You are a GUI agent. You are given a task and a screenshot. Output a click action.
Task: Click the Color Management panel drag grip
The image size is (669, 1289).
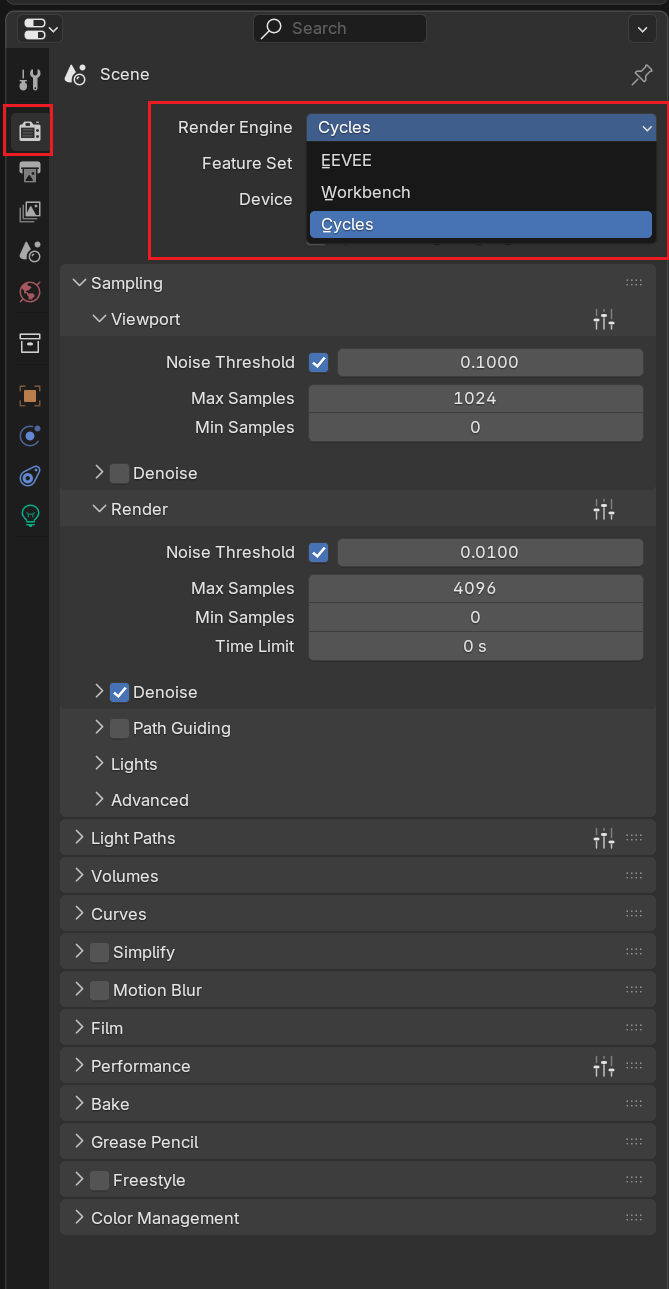pyautogui.click(x=634, y=1218)
